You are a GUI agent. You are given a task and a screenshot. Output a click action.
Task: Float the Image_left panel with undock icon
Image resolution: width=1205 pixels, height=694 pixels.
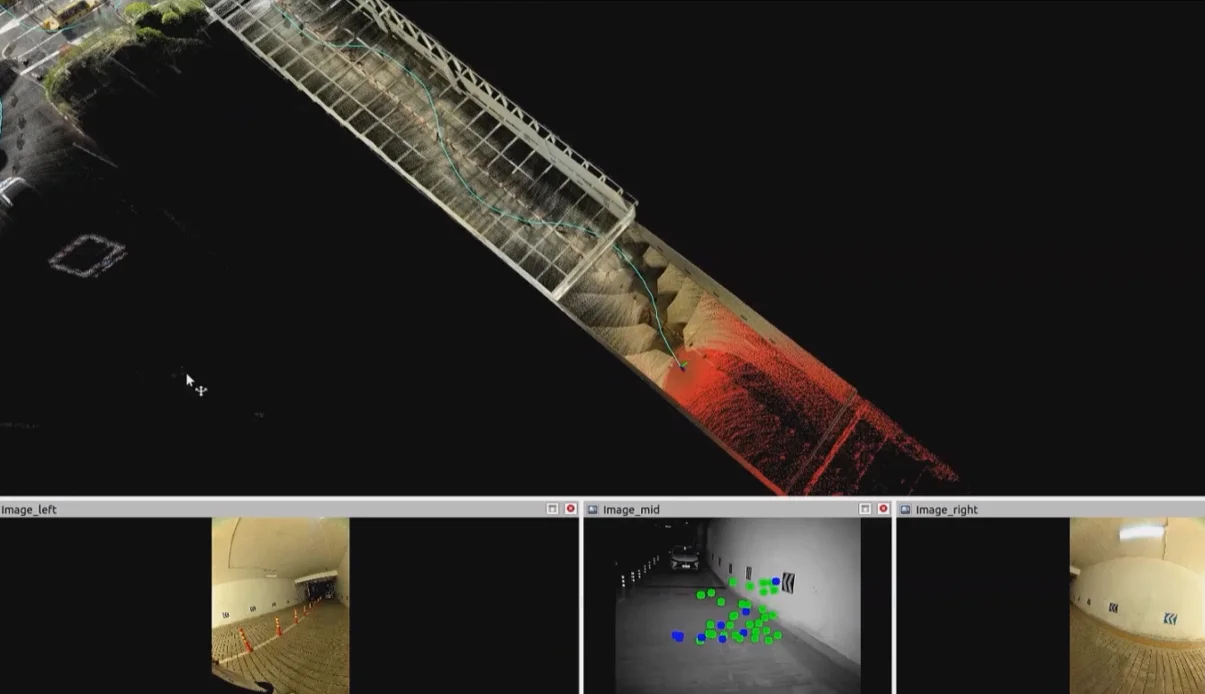(552, 509)
